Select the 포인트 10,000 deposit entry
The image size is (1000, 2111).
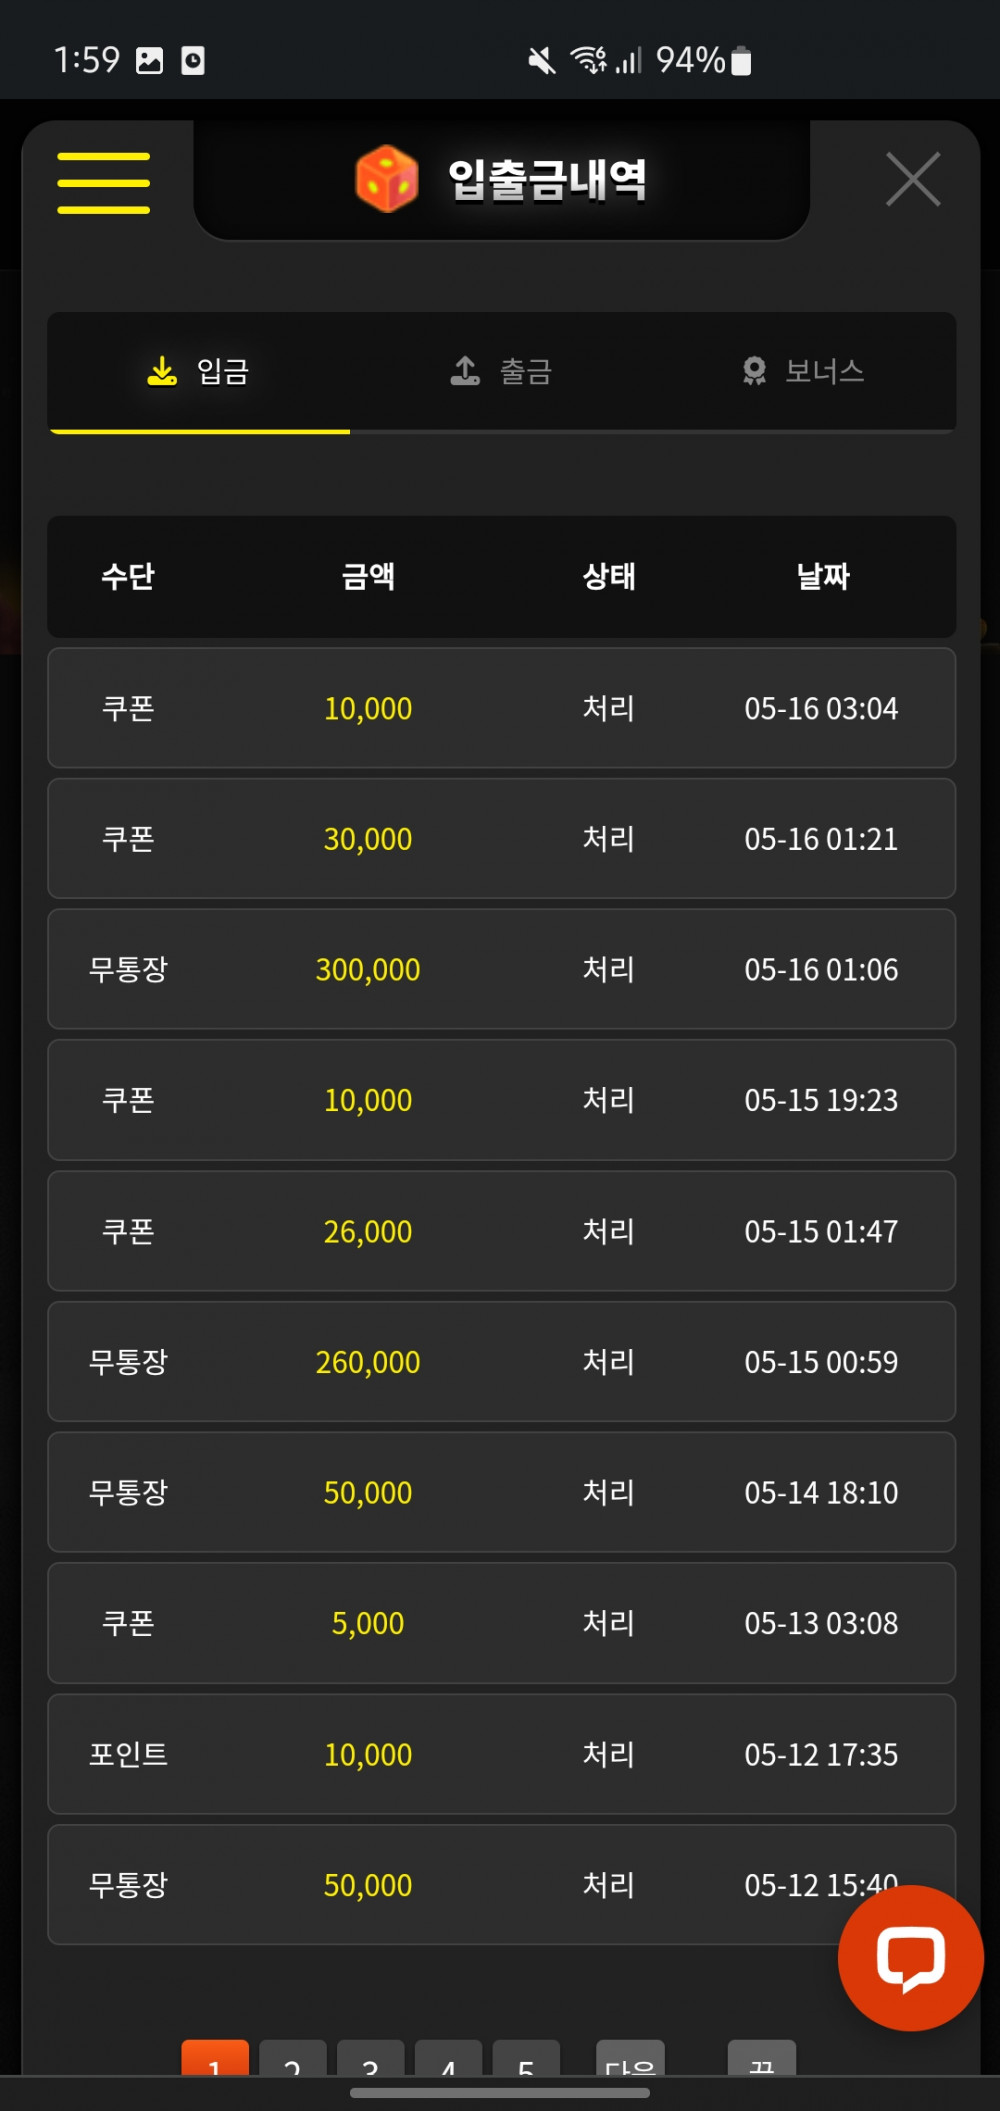point(501,1754)
